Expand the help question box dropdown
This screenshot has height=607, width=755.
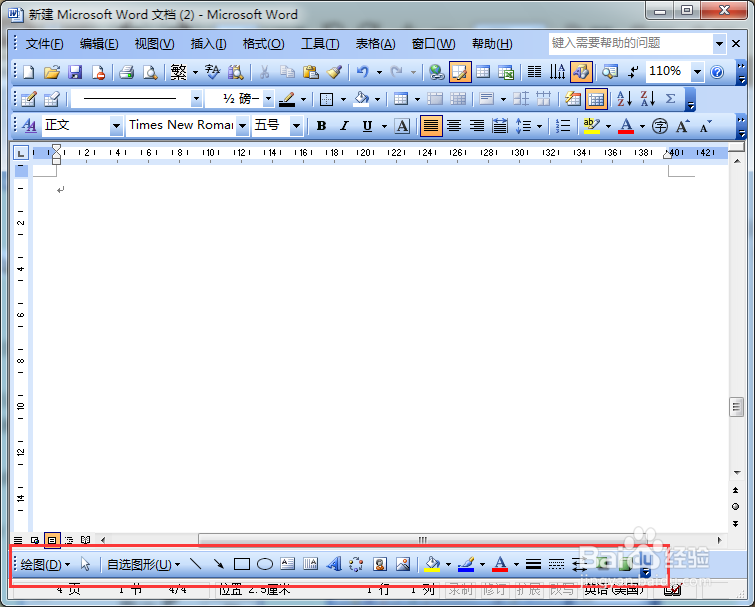719,44
